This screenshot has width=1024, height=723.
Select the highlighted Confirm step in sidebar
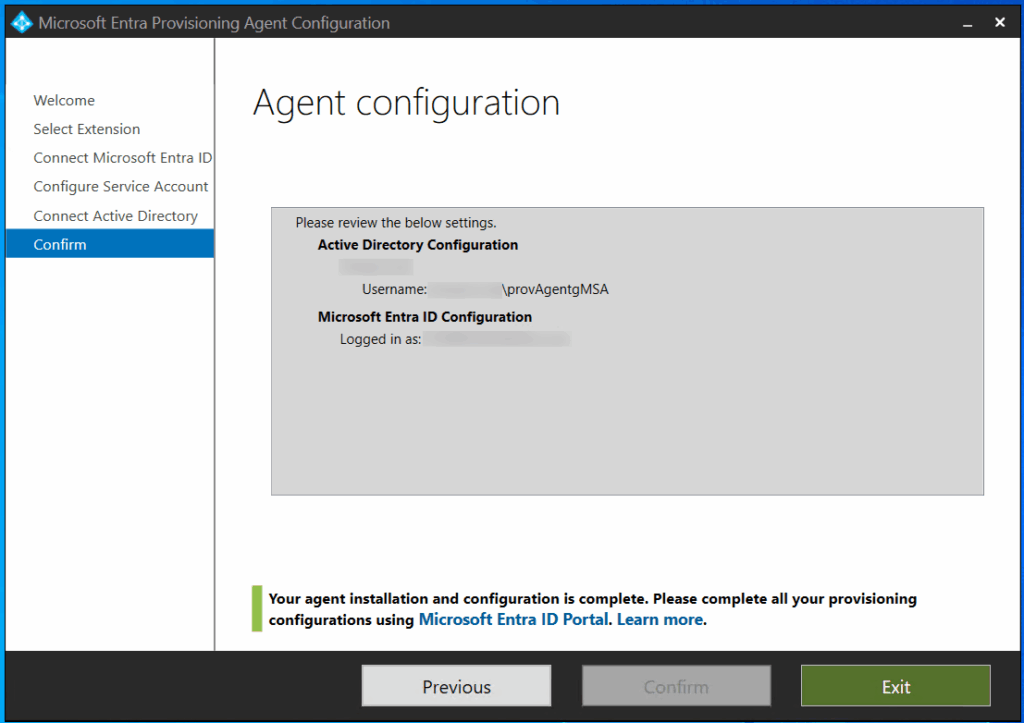pyautogui.click(x=60, y=245)
